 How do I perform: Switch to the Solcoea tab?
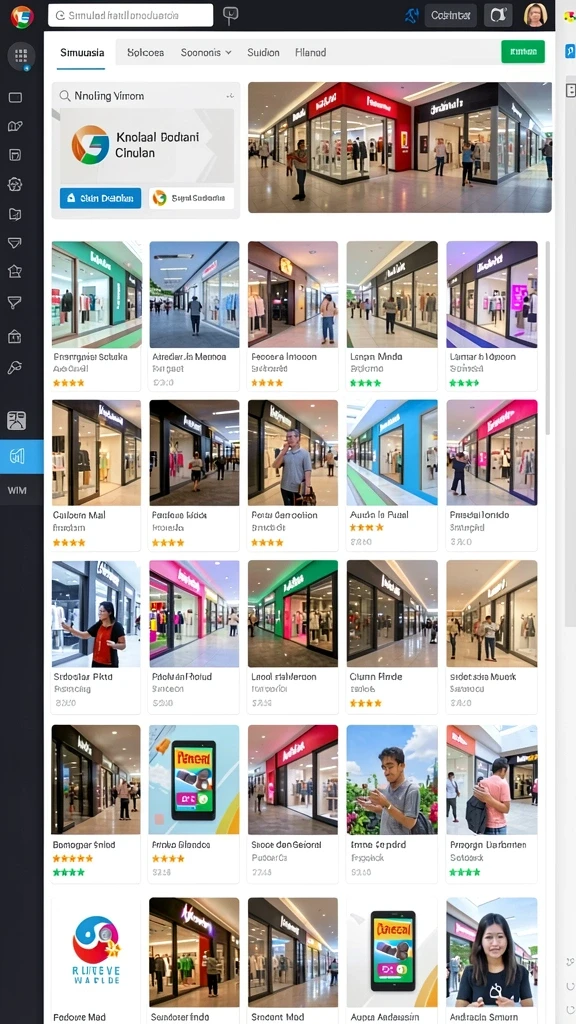pyautogui.click(x=146, y=52)
